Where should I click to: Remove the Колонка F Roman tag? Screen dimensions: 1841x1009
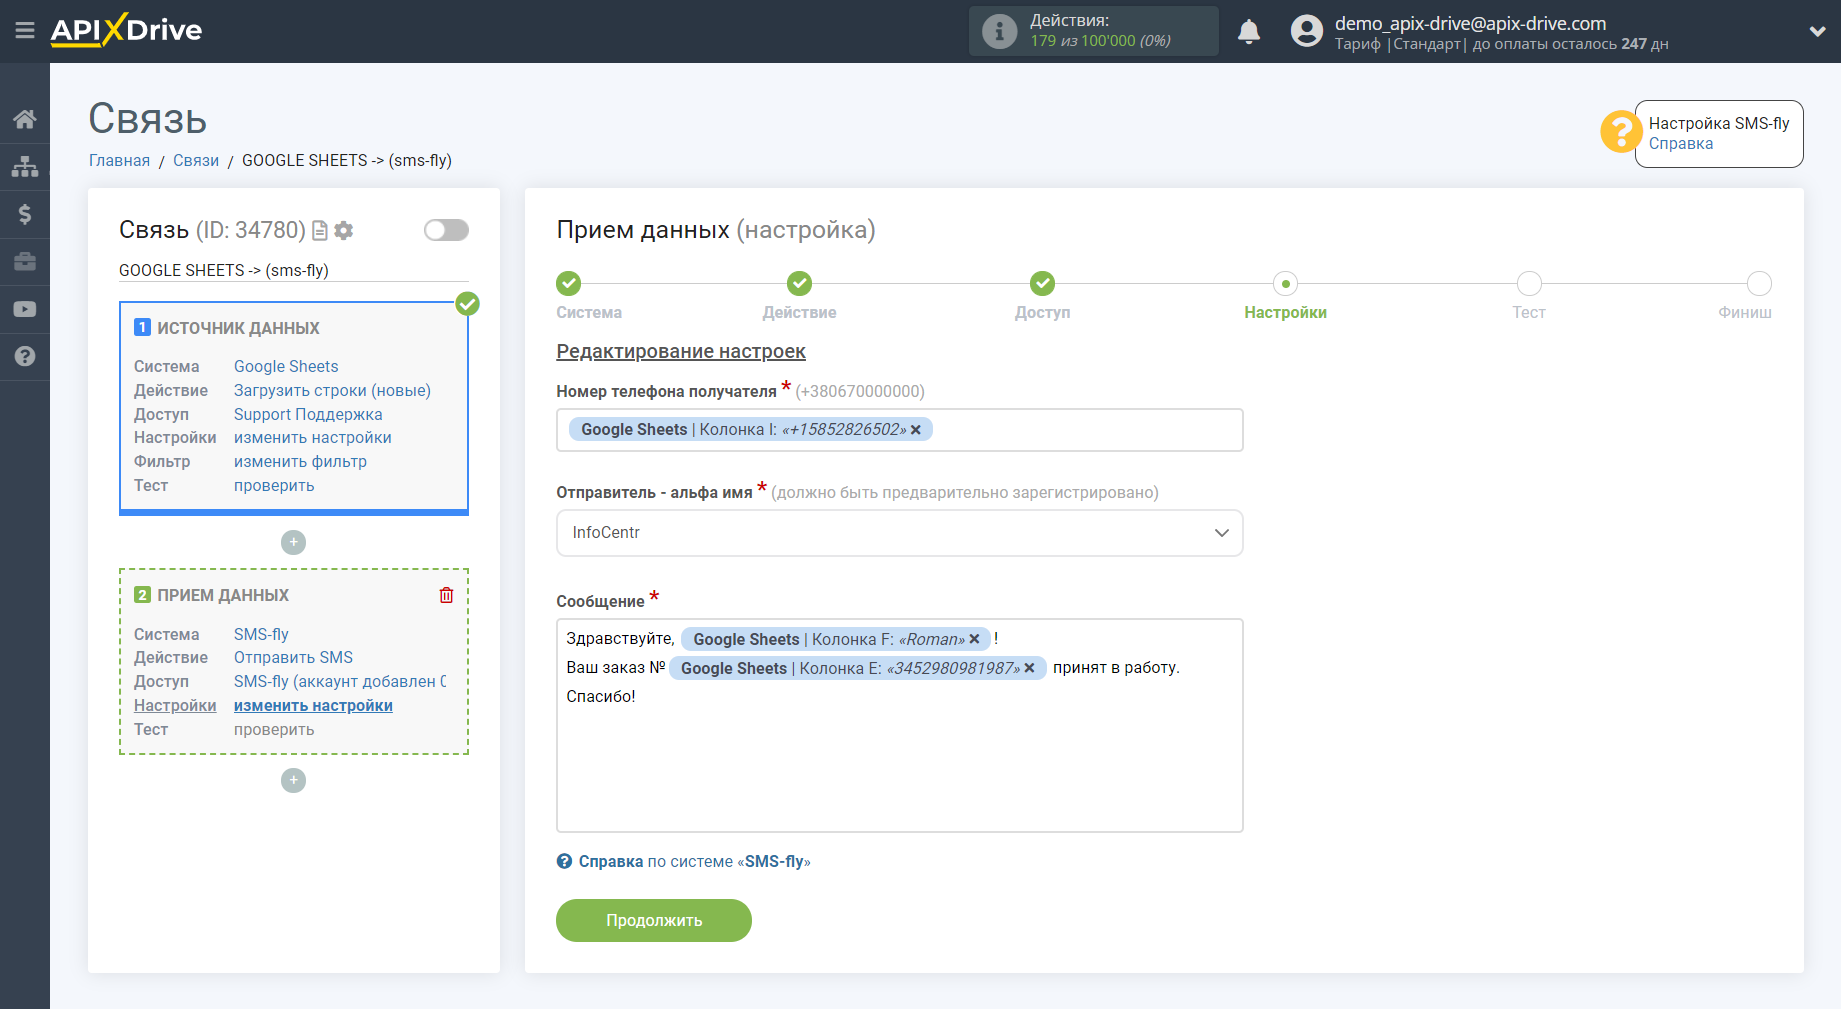pyautogui.click(x=974, y=640)
